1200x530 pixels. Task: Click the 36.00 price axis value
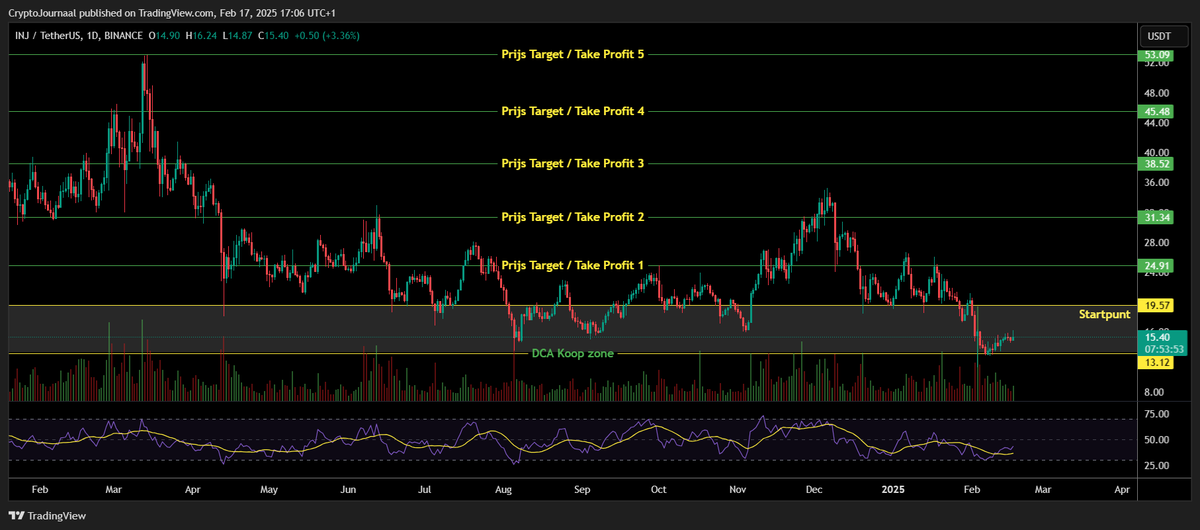pos(1158,183)
